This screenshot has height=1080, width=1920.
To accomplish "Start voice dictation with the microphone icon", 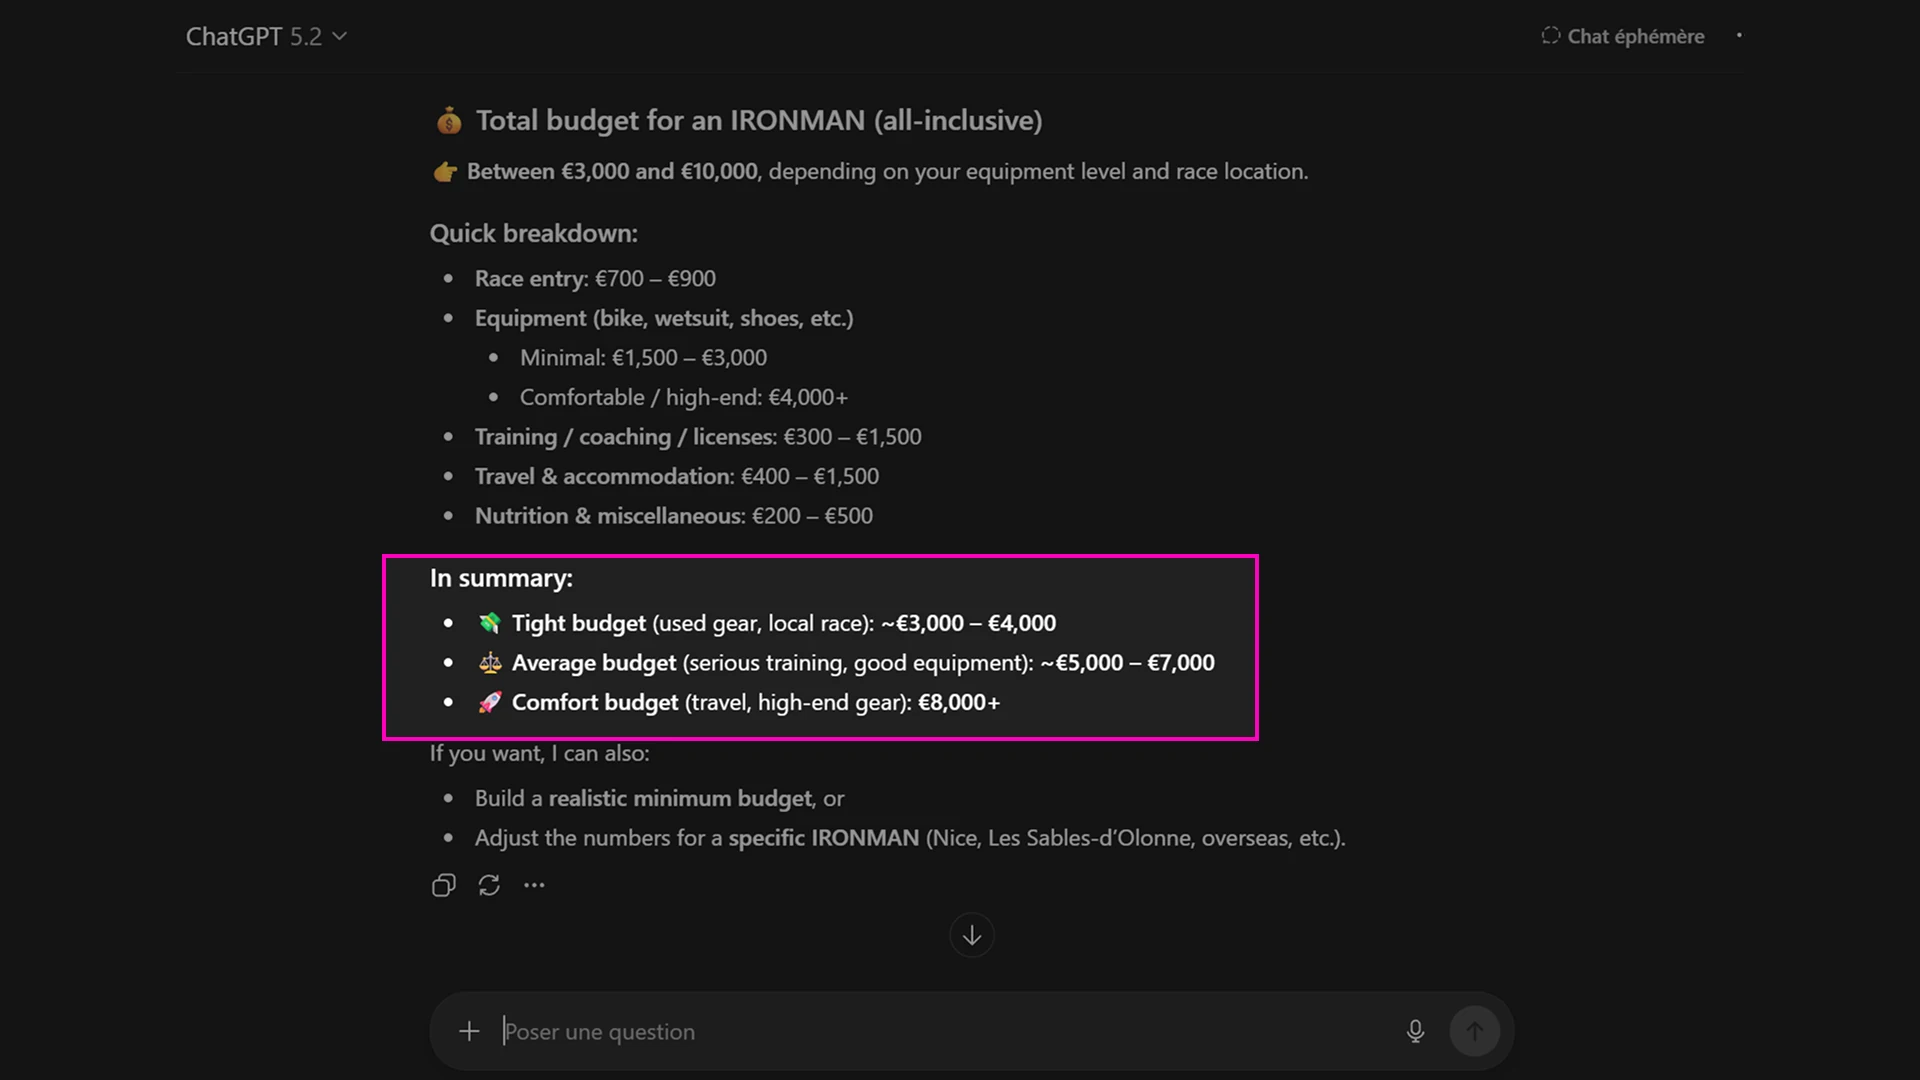I will coord(1415,1031).
